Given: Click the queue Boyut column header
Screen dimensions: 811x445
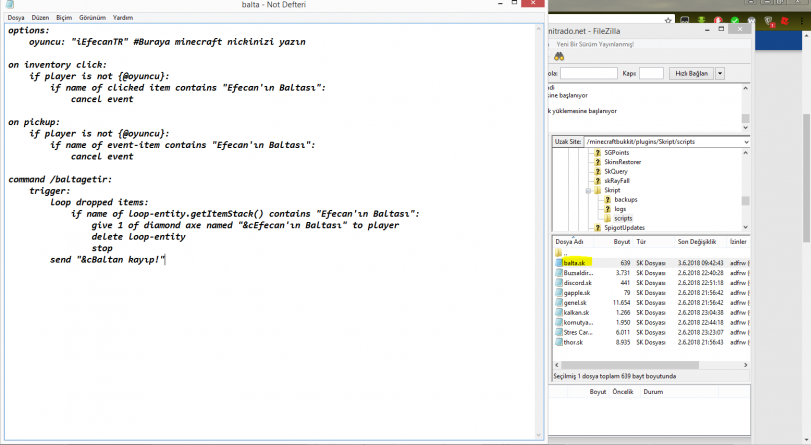Looking at the screenshot, I should [597, 392].
